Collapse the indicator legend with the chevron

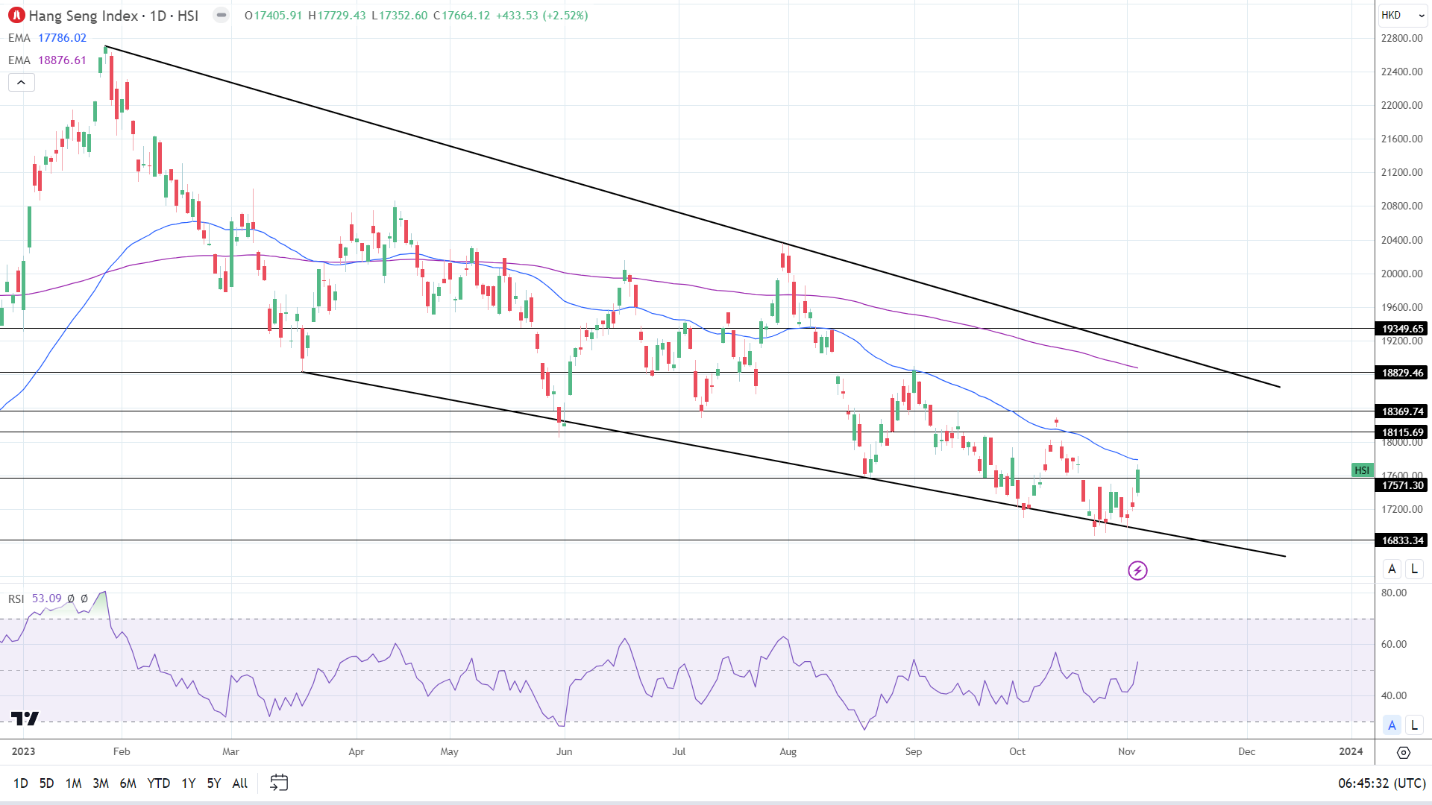(x=21, y=82)
